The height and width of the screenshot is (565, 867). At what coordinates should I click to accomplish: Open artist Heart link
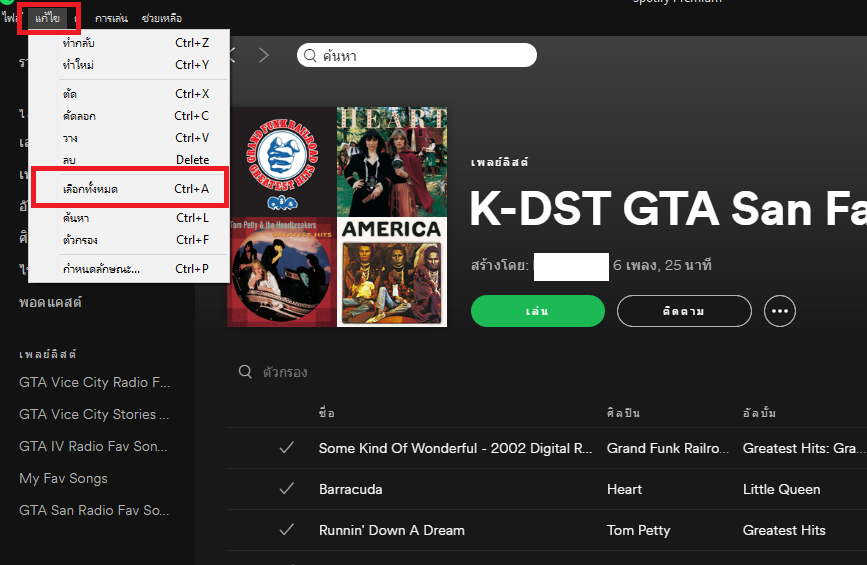[x=624, y=489]
